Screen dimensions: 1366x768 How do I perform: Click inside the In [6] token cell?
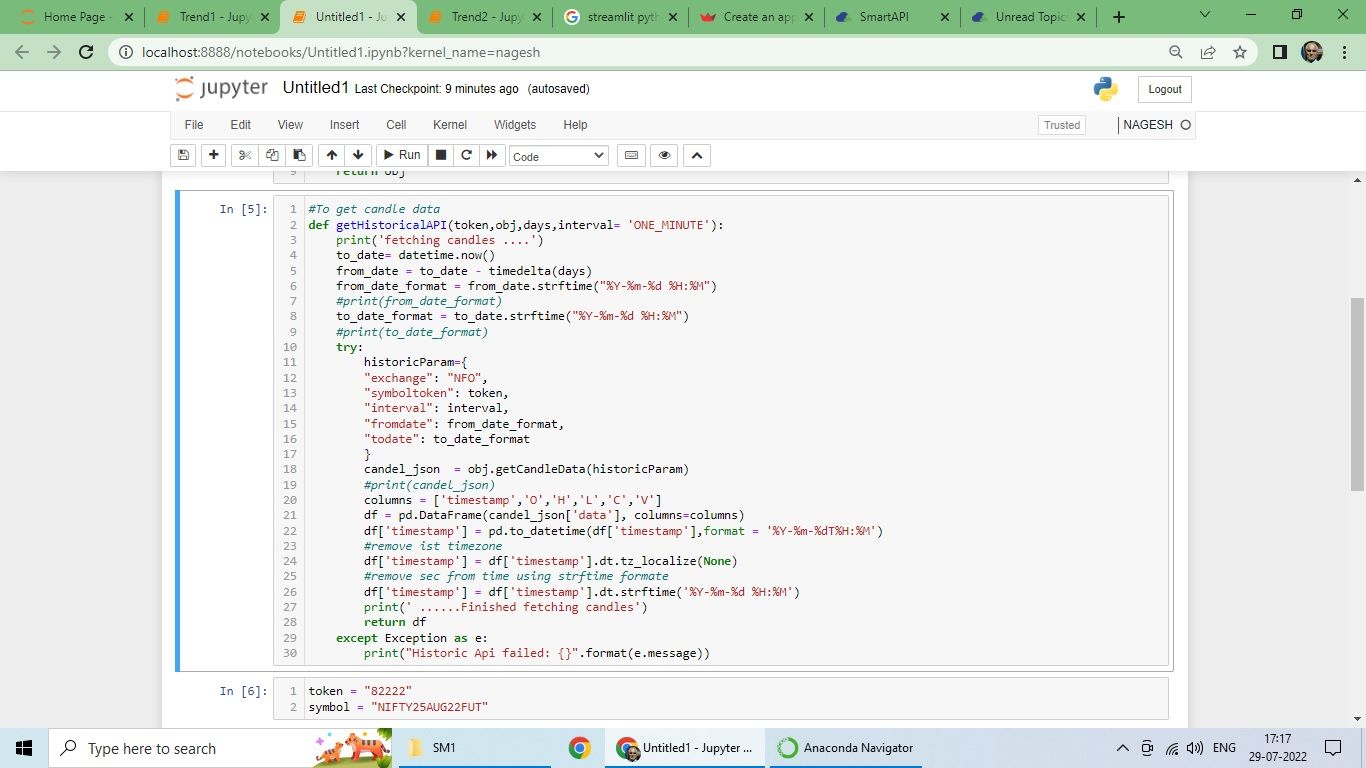[x=720, y=699]
